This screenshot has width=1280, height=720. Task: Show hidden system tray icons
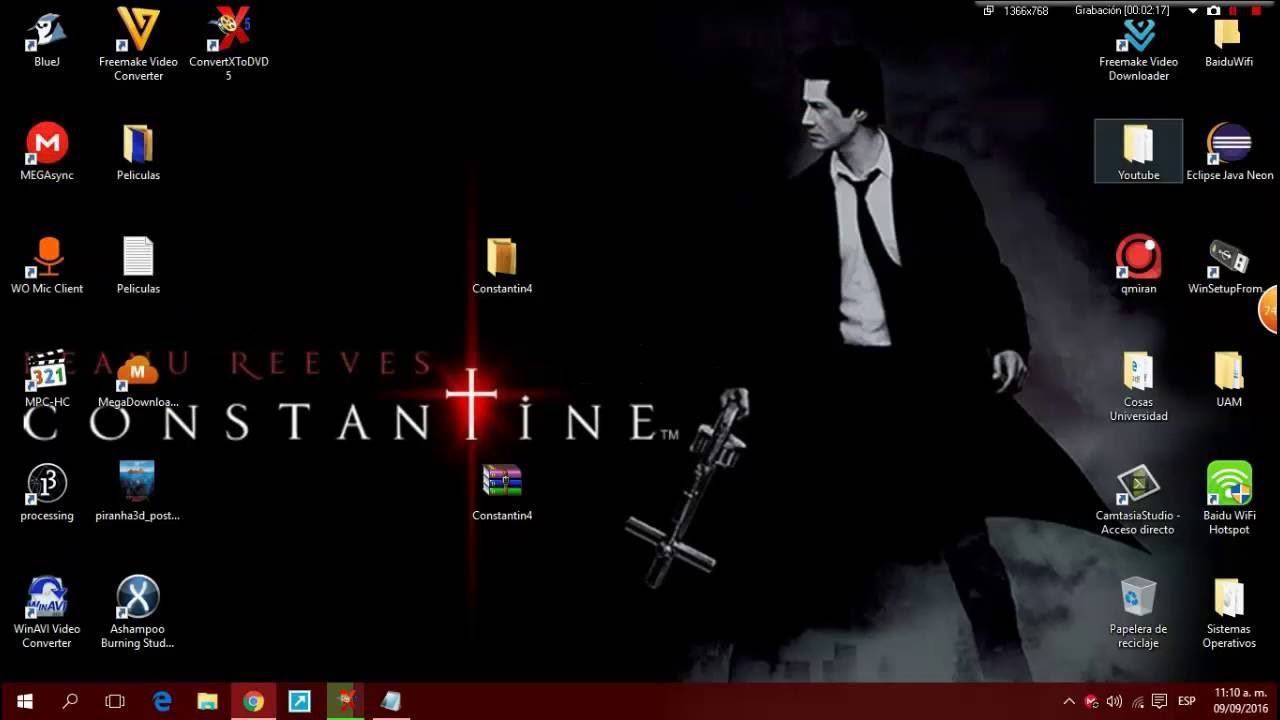tap(1069, 701)
